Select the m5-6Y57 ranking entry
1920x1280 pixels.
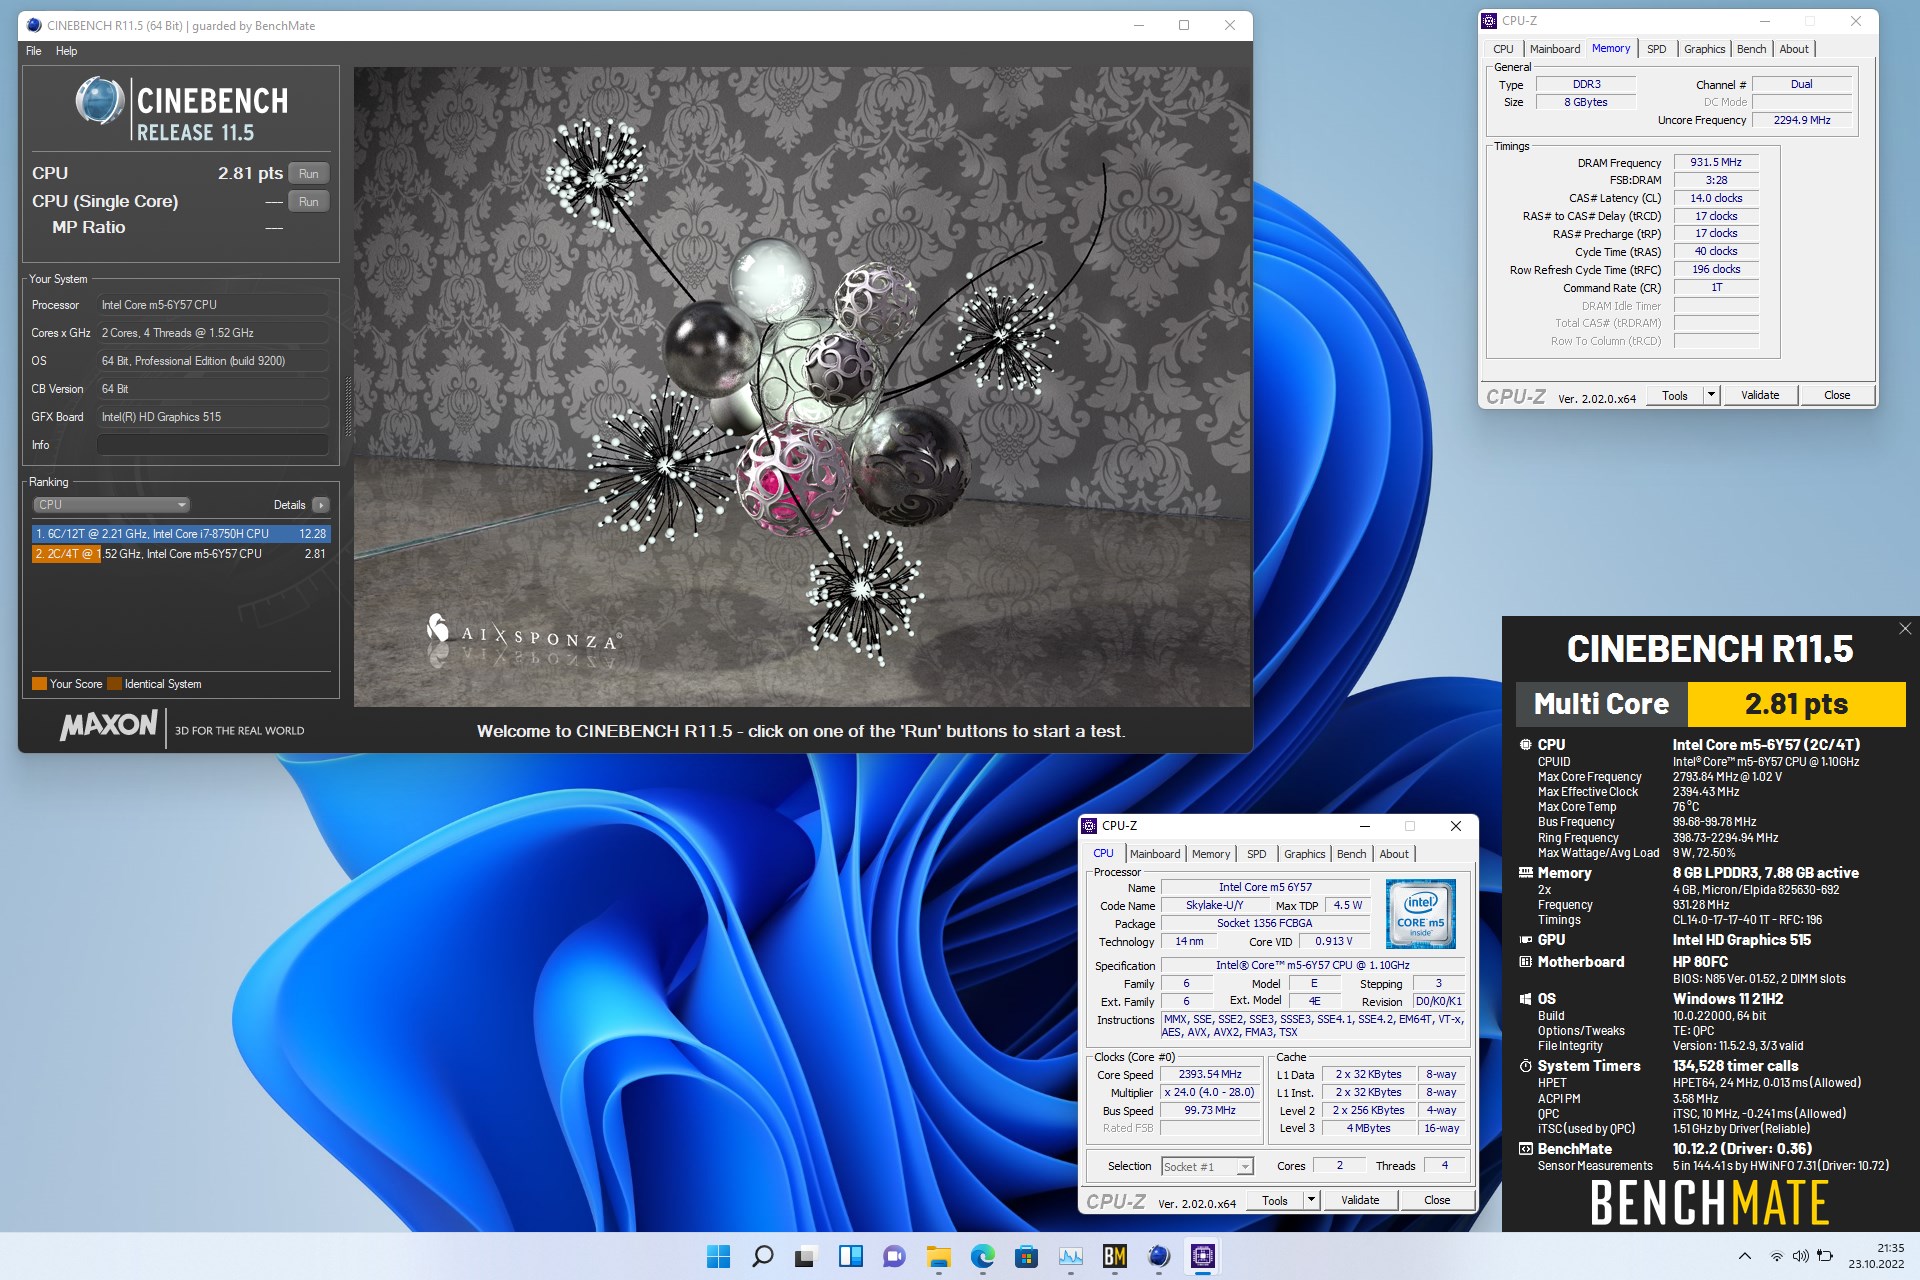(x=181, y=553)
